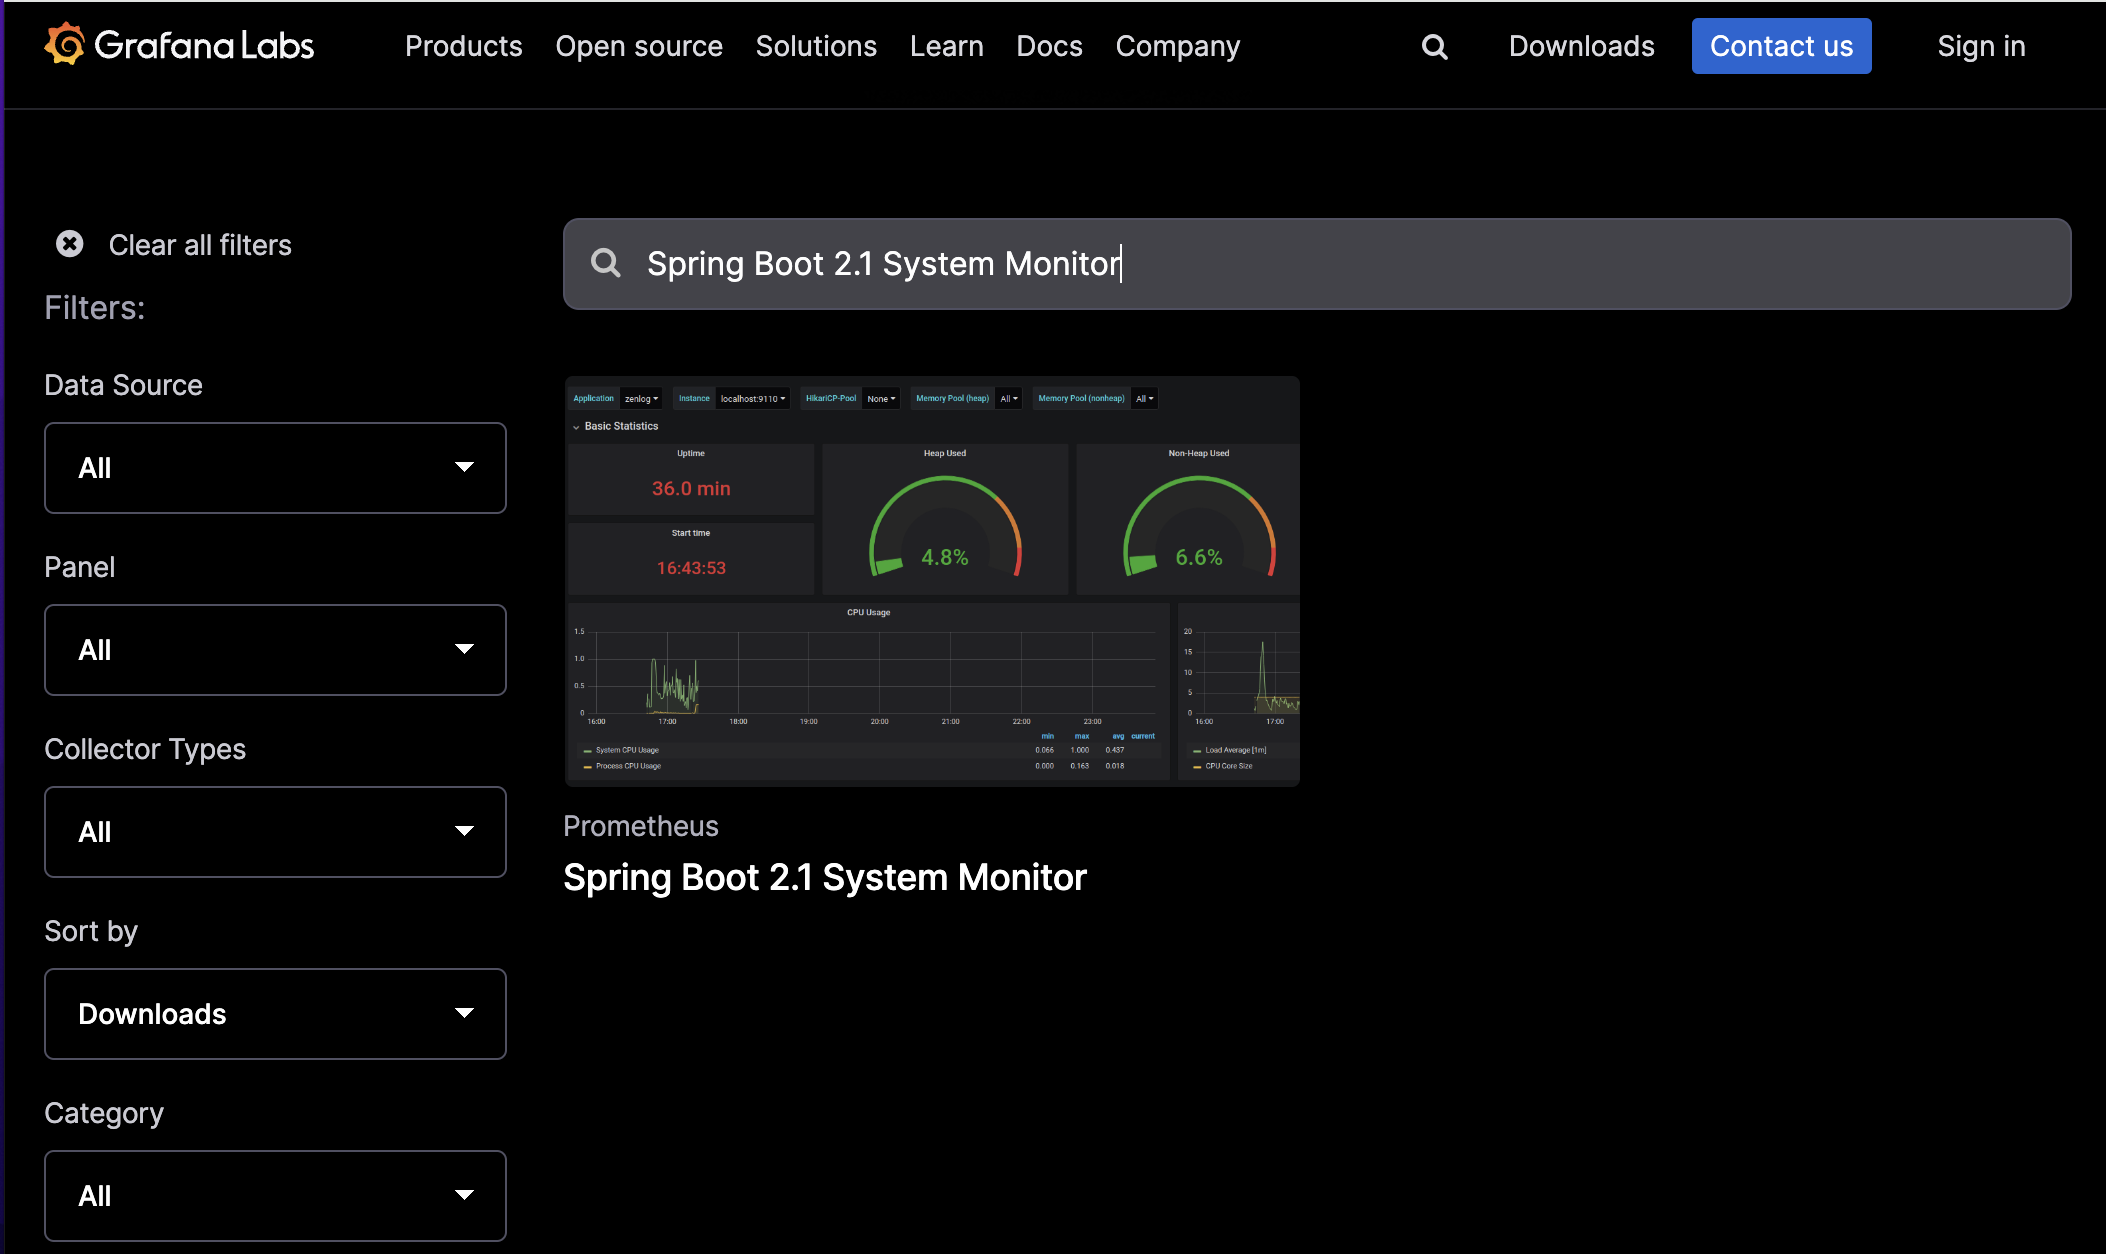Open the Docs menu
Image resolution: width=2106 pixels, height=1254 pixels.
1049,46
